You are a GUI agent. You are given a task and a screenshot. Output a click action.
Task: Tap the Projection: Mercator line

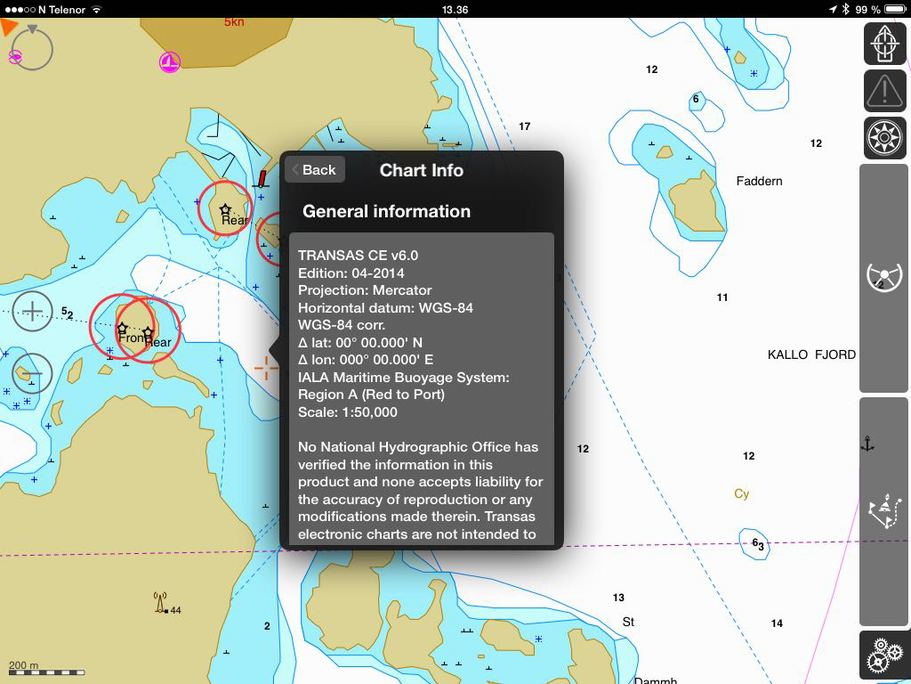pyautogui.click(x=365, y=290)
